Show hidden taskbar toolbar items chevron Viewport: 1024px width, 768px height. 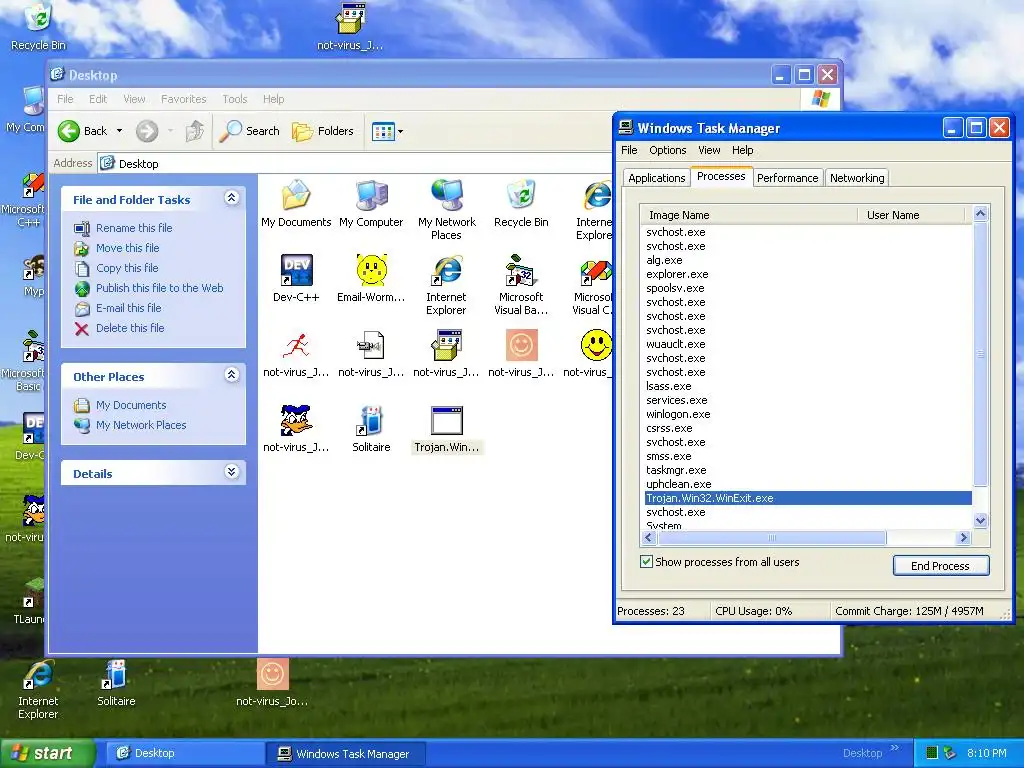(x=895, y=748)
